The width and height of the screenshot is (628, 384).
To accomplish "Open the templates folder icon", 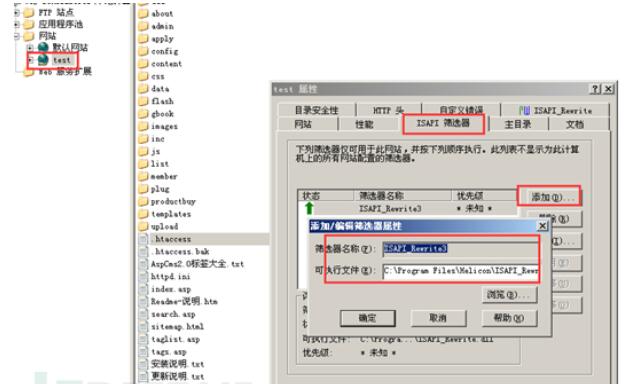I will (143, 214).
